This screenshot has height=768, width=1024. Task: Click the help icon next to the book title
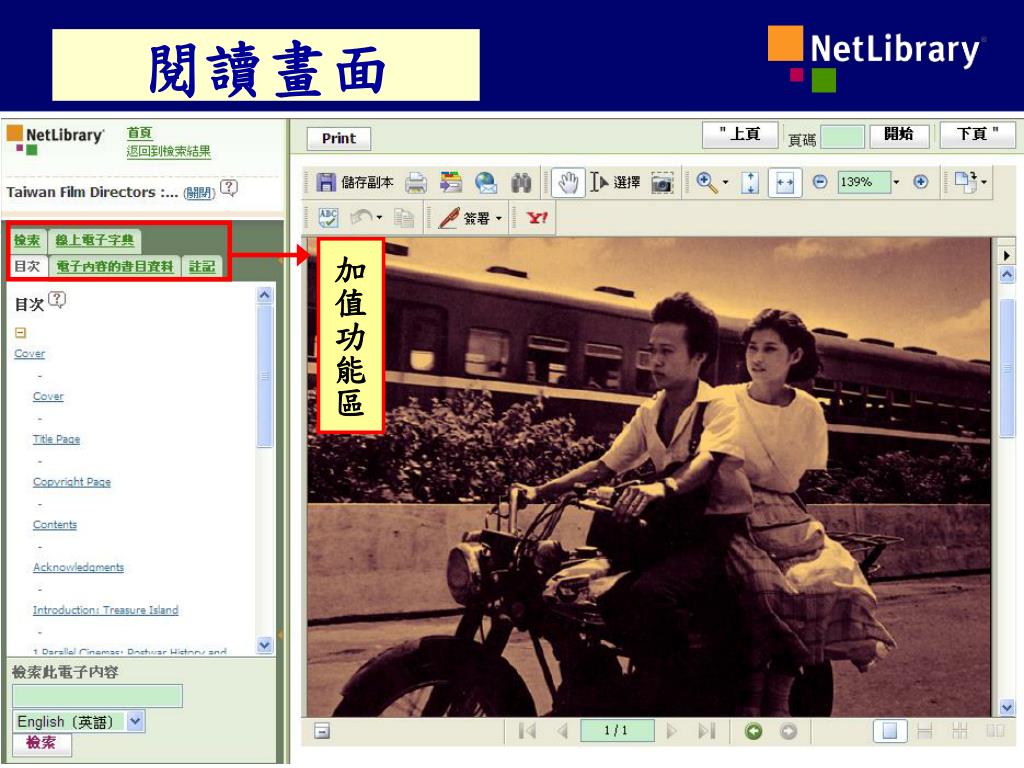pos(229,188)
